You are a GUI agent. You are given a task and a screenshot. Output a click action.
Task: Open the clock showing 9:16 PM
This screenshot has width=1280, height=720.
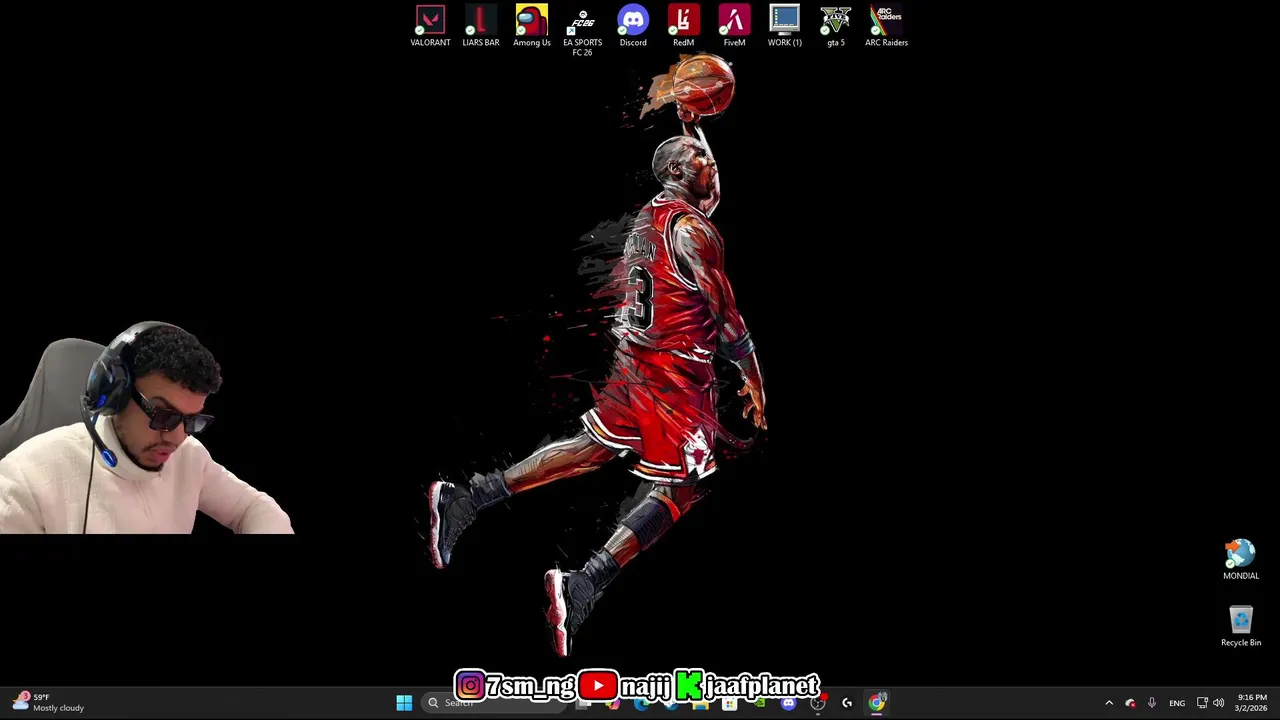(x=1252, y=703)
